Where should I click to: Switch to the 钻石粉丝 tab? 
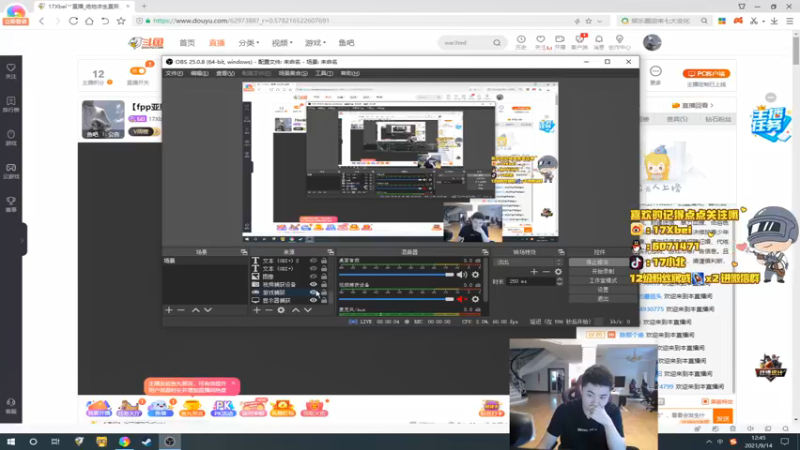[718, 119]
